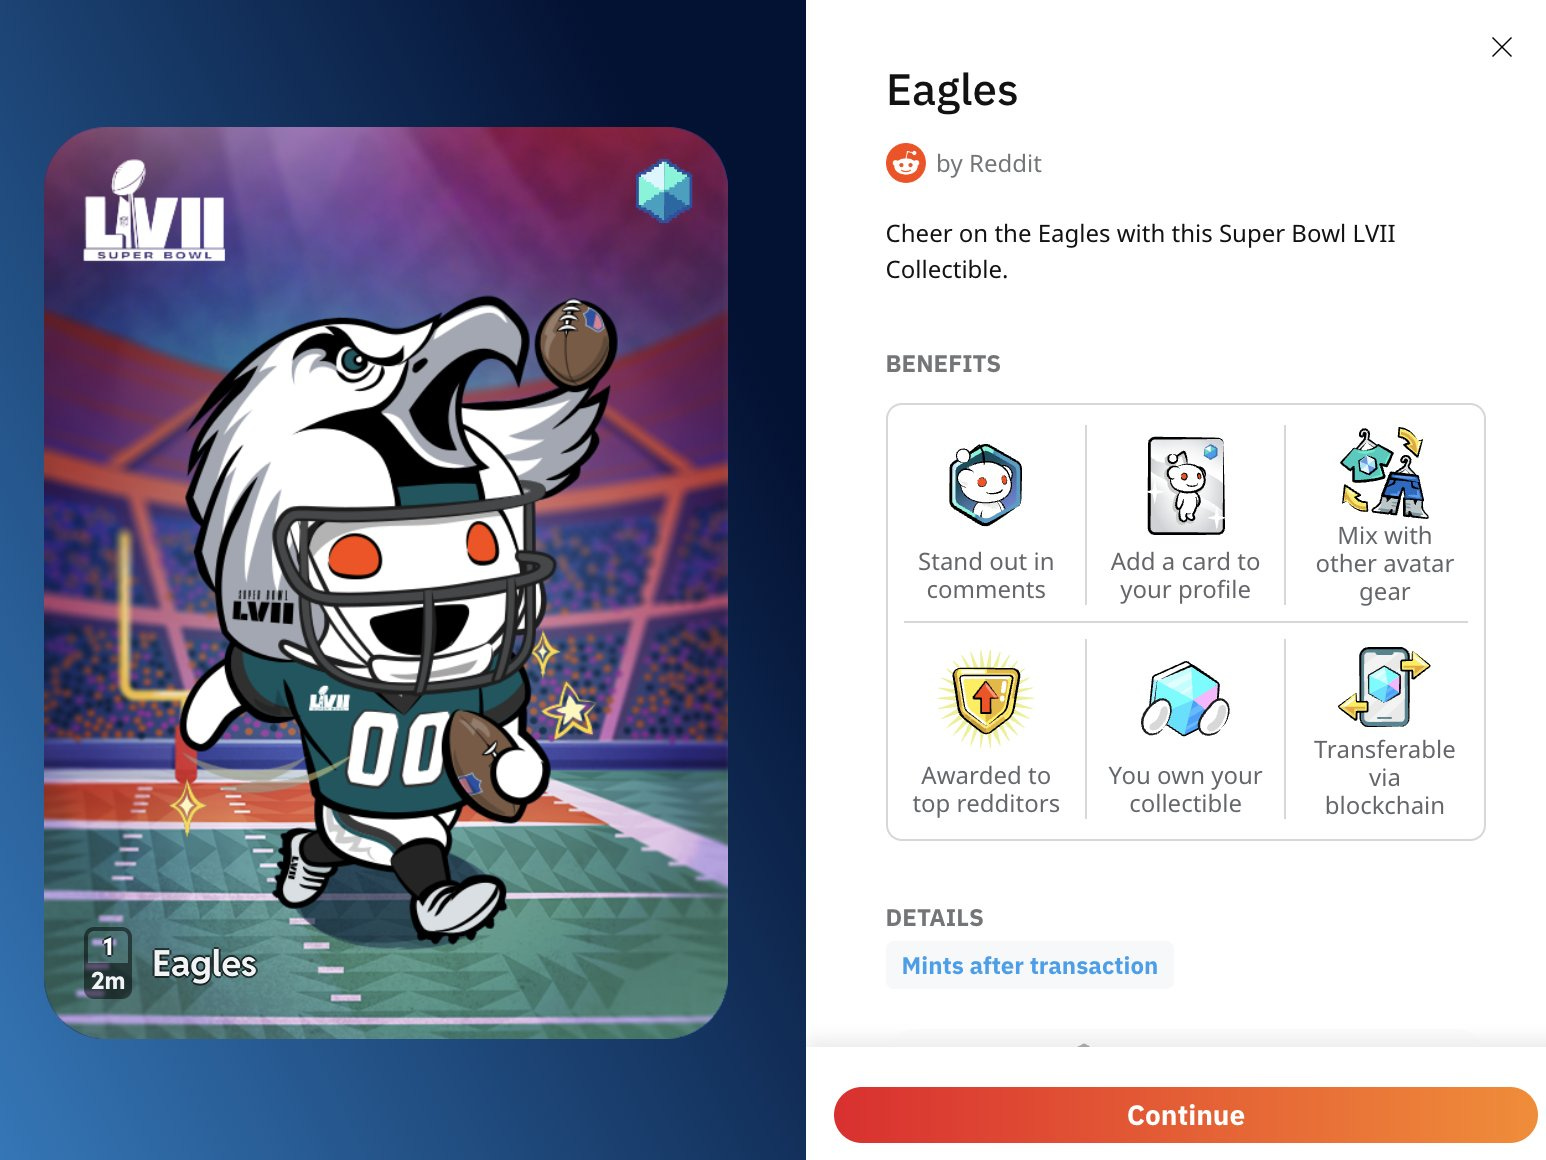
Task: Click the profile card Snoo icon
Action: pyautogui.click(x=1186, y=485)
